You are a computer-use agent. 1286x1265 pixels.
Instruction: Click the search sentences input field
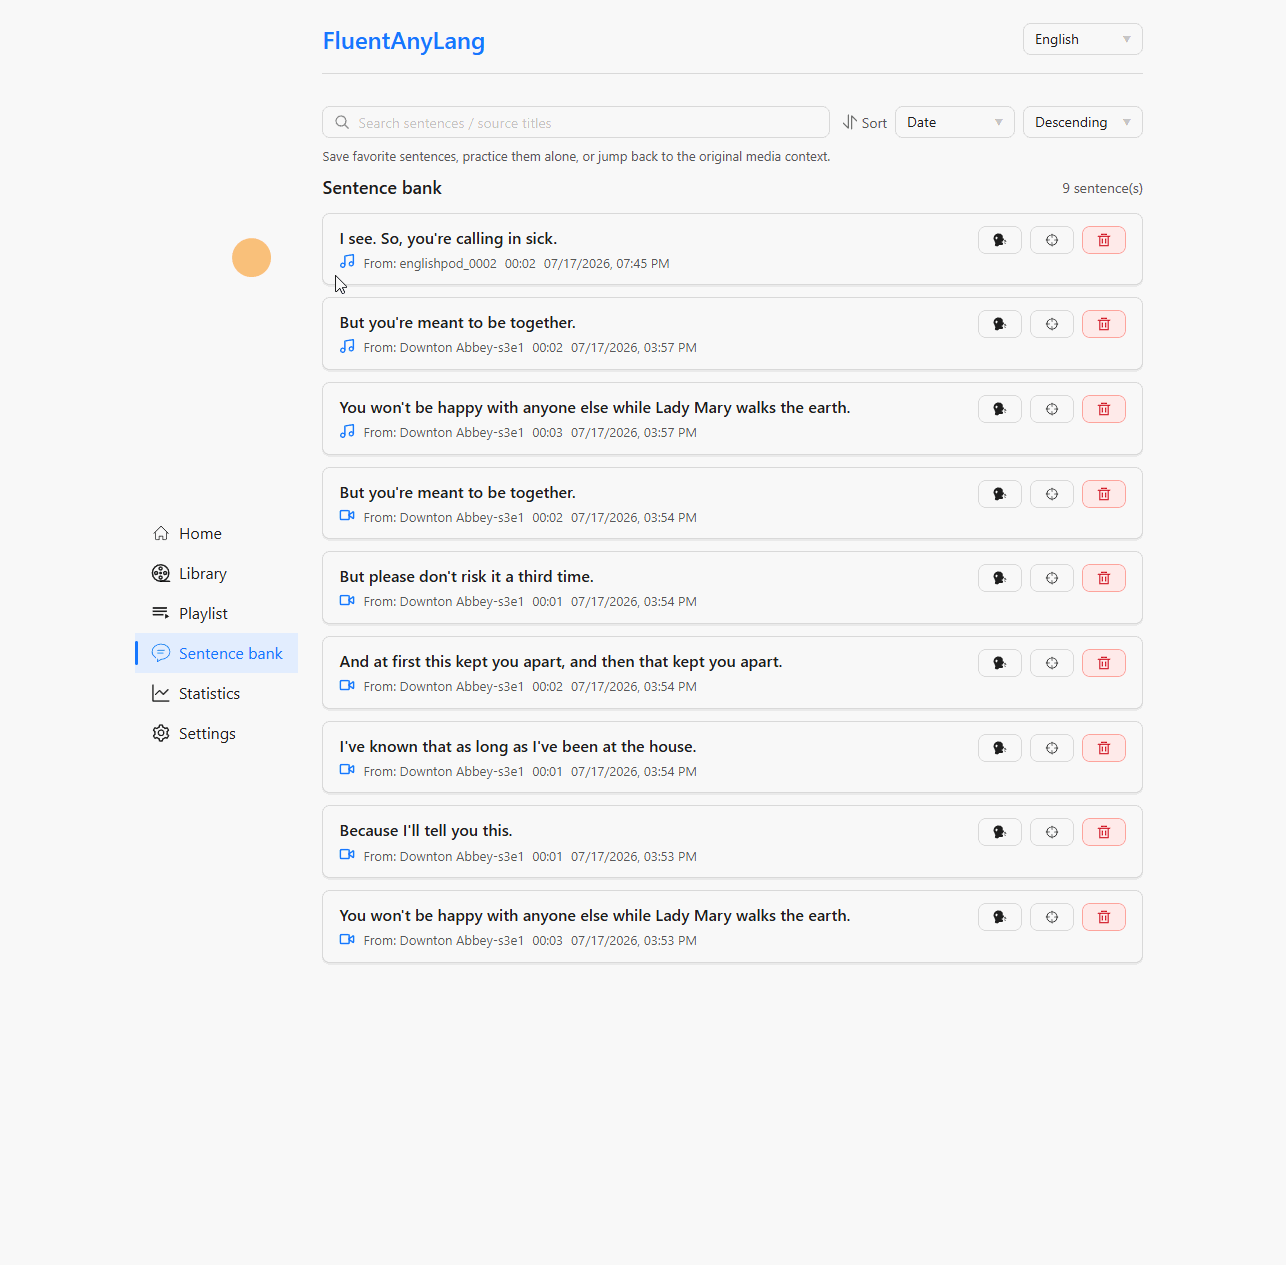tap(576, 122)
